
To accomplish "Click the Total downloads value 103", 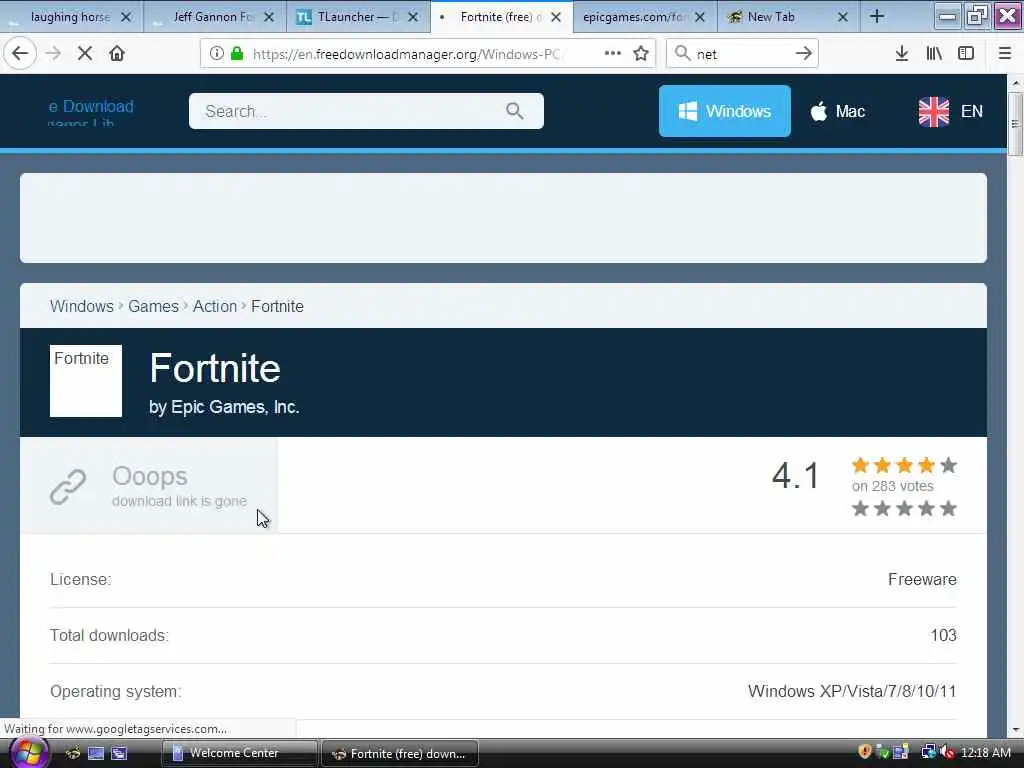I will (944, 635).
